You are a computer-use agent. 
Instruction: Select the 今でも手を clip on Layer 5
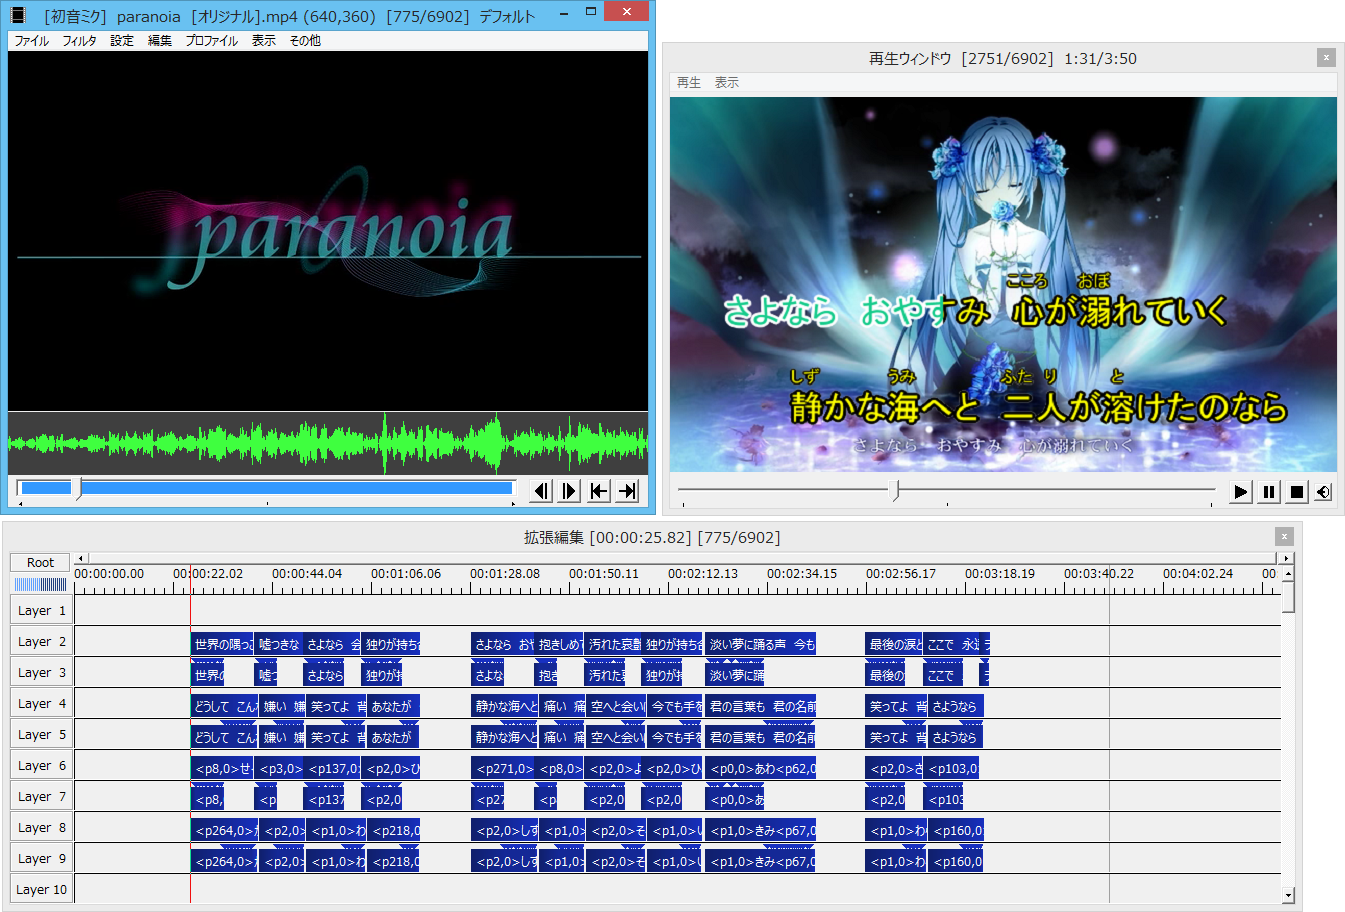[676, 737]
